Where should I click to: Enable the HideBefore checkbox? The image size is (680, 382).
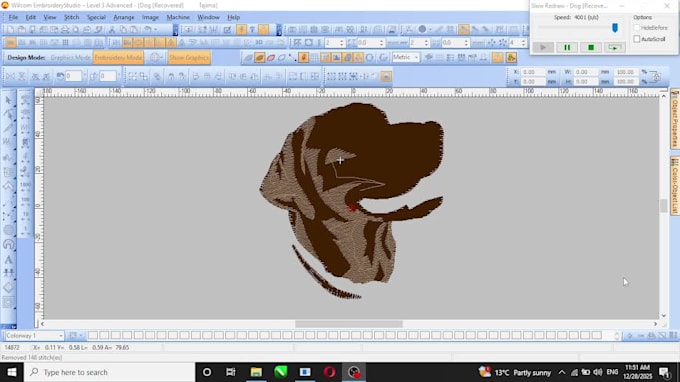click(637, 28)
